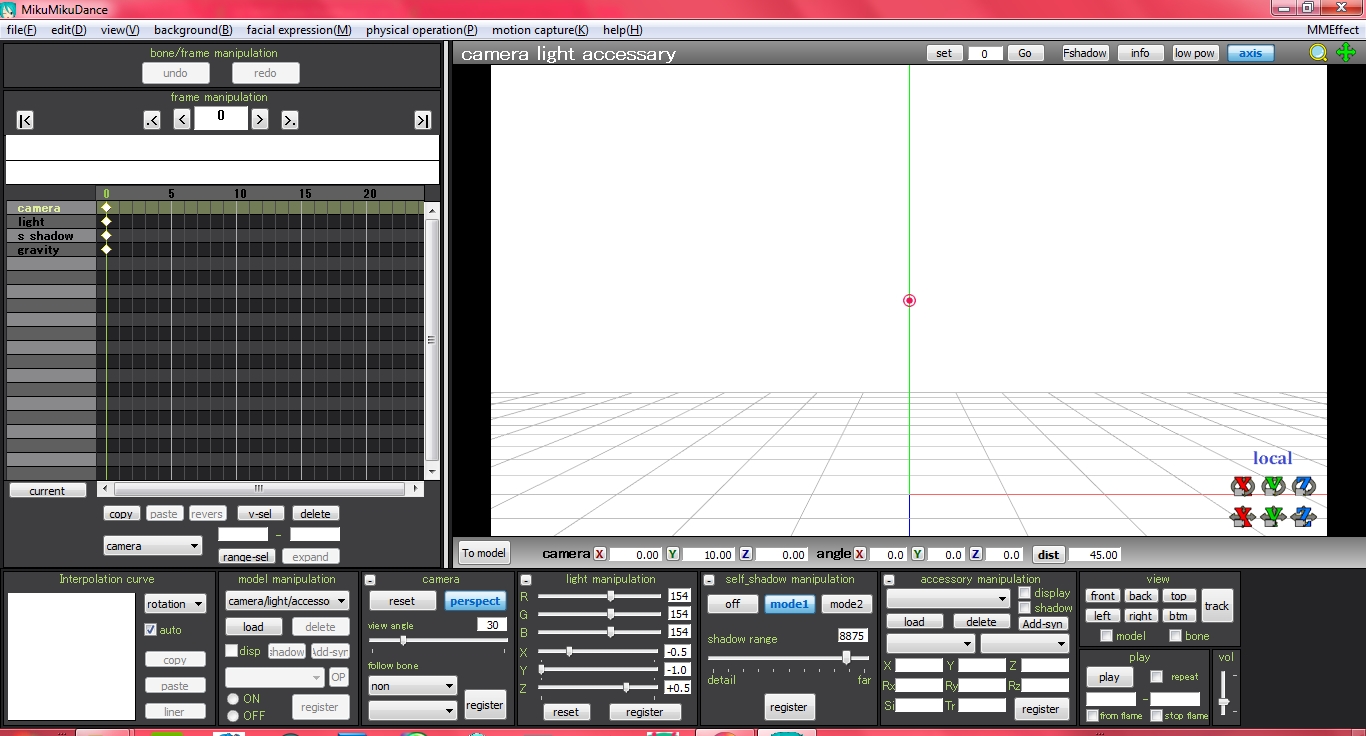1366x736 pixels.
Task: Click the play button
Action: pos(1109,677)
